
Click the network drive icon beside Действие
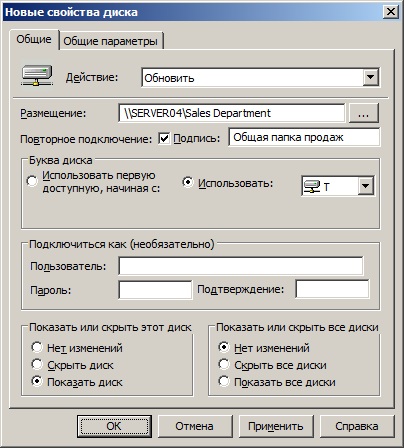(x=37, y=76)
